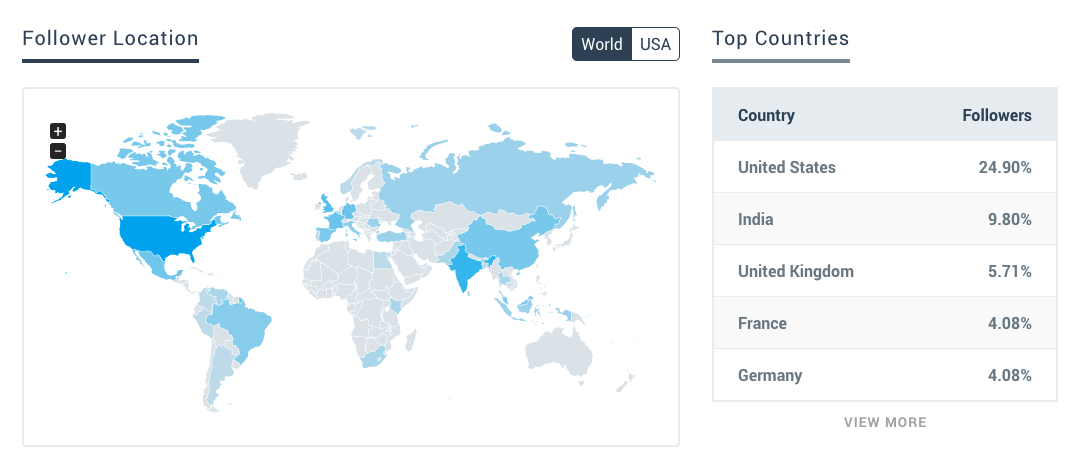
Task: Switch map view to USA
Action: [x=655, y=44]
